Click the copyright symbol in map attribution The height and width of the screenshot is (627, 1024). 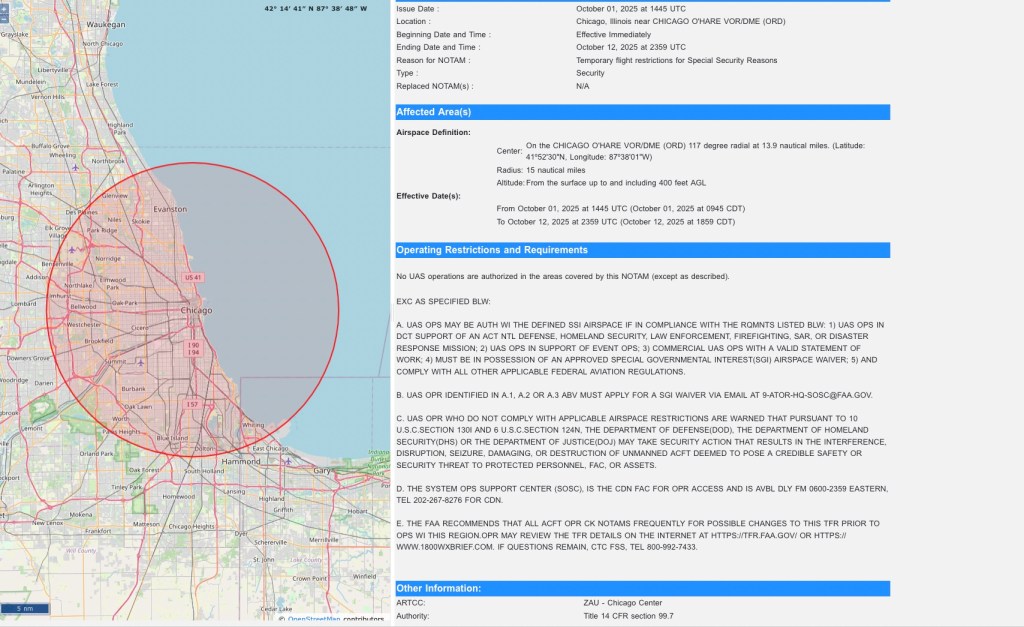pos(282,619)
